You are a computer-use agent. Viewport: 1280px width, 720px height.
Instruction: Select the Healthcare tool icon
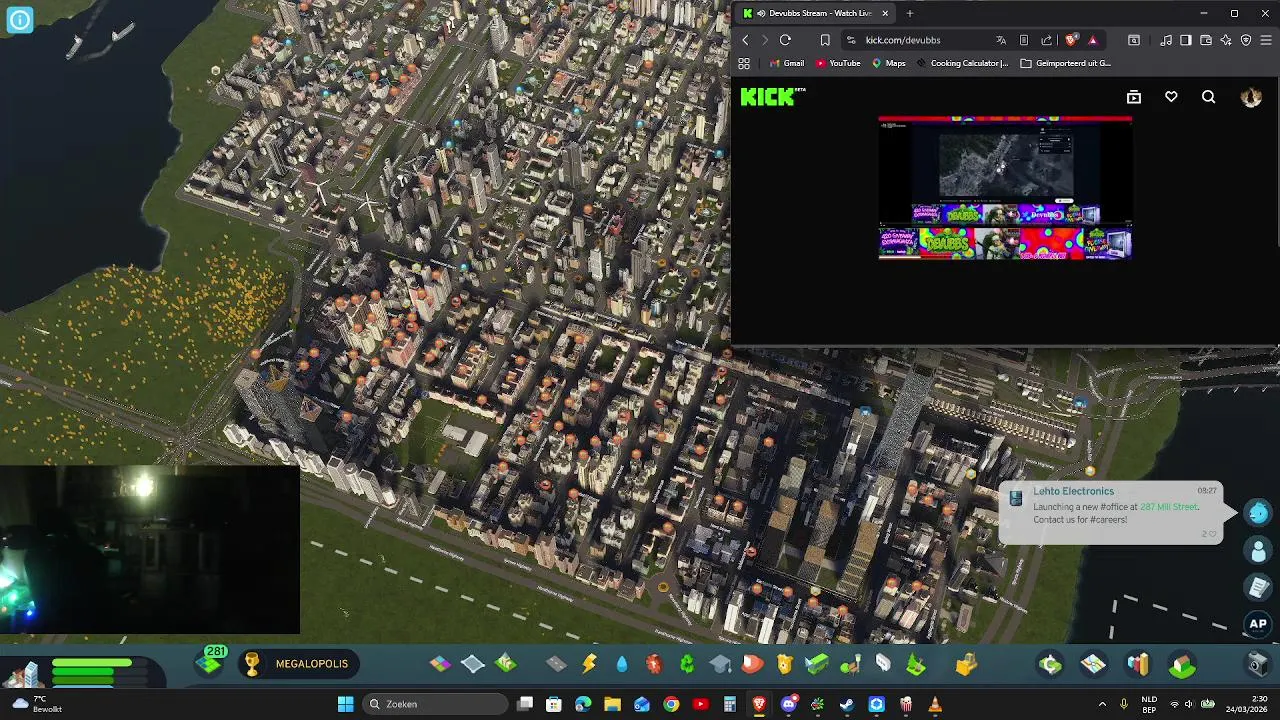654,664
